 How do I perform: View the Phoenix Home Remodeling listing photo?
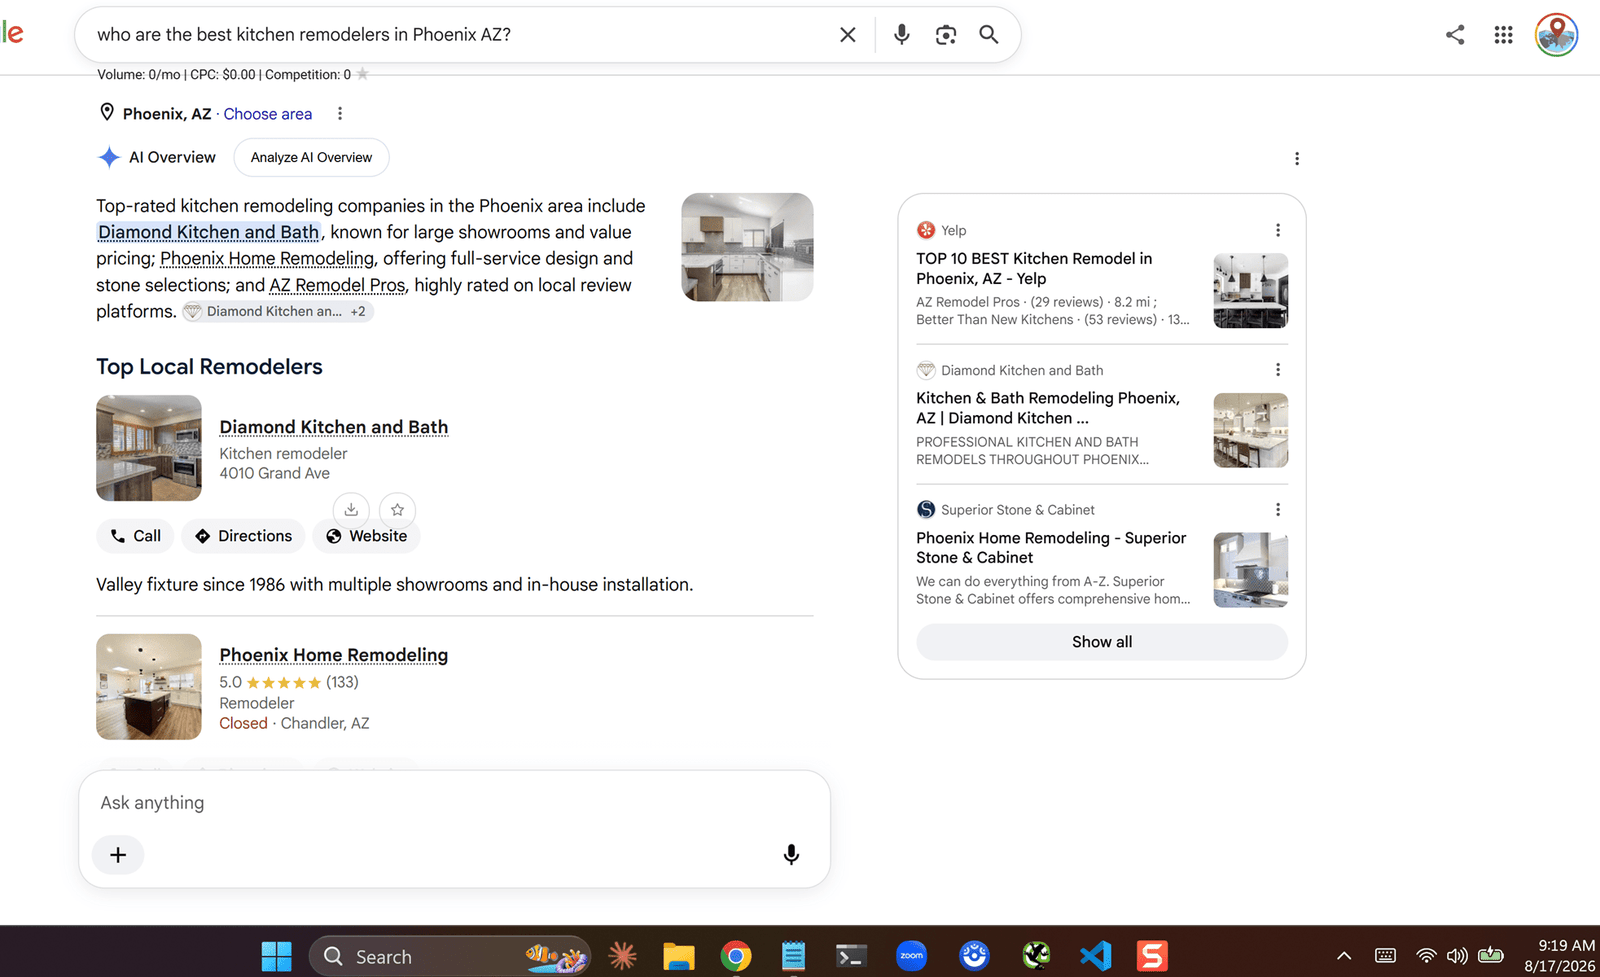click(x=149, y=687)
